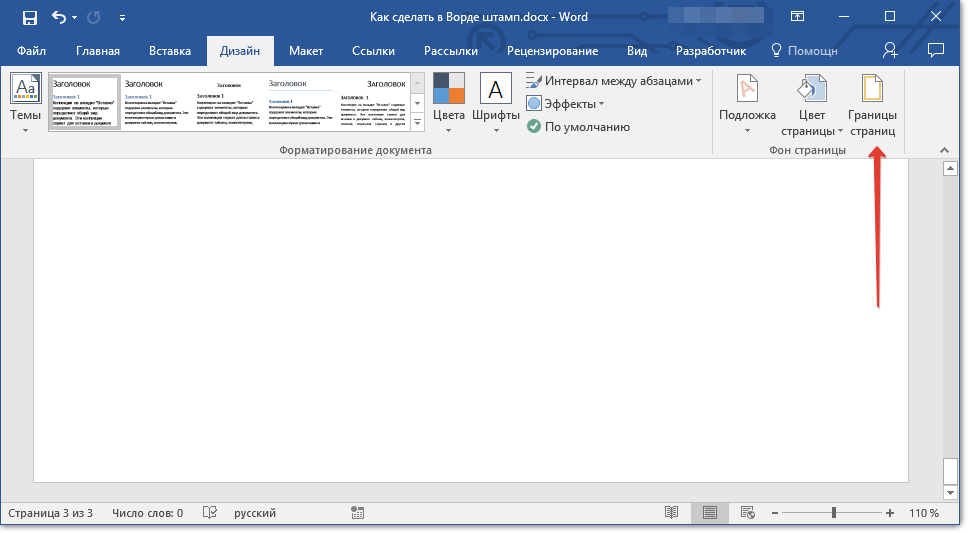Open the Share person icon
The image size is (968, 533).
pos(890,51)
